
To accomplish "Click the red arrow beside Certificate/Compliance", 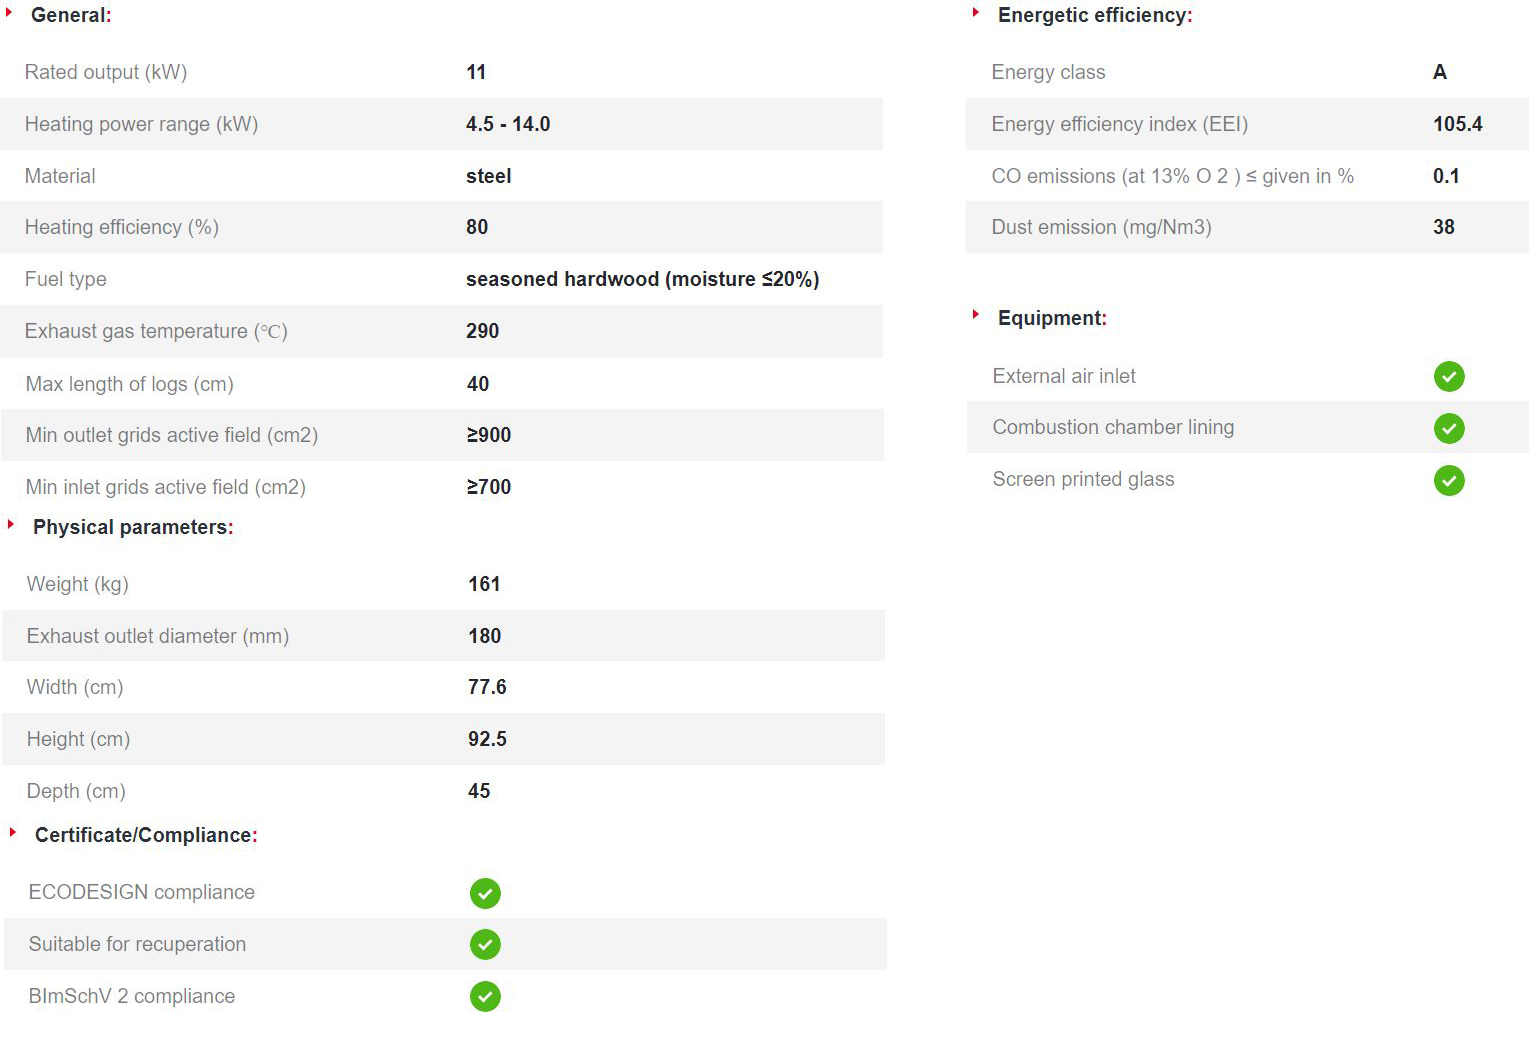I will point(13,832).
